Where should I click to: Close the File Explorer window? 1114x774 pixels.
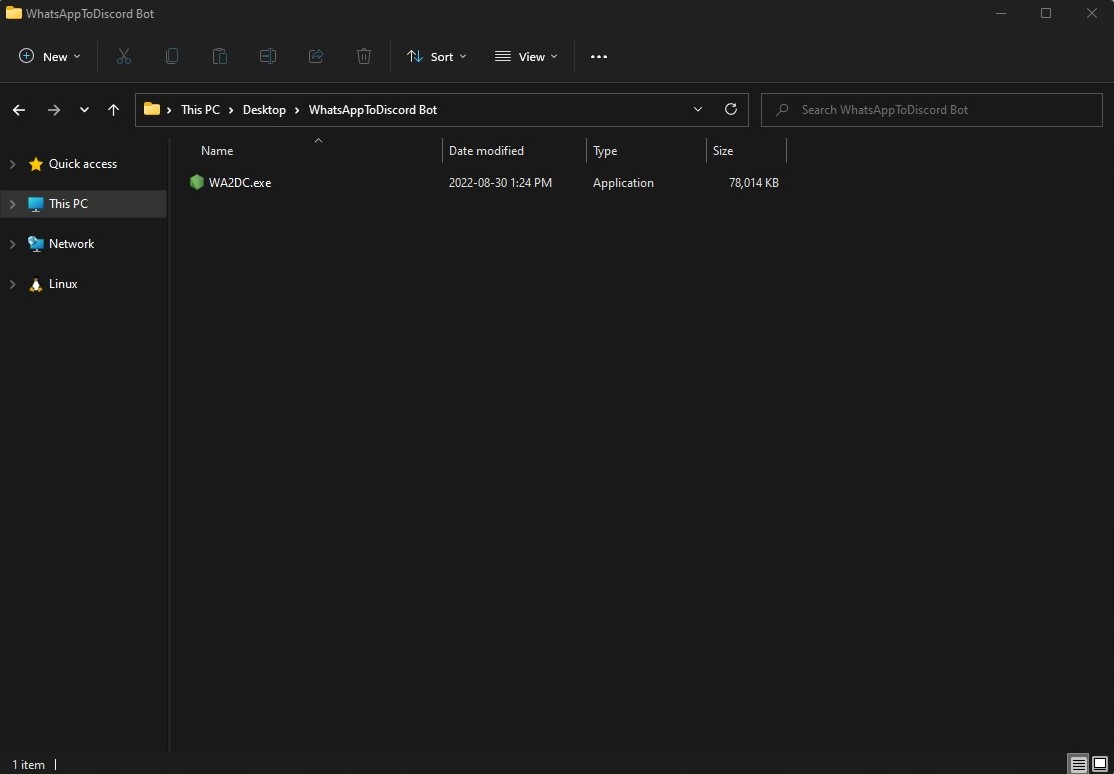tap(1092, 14)
